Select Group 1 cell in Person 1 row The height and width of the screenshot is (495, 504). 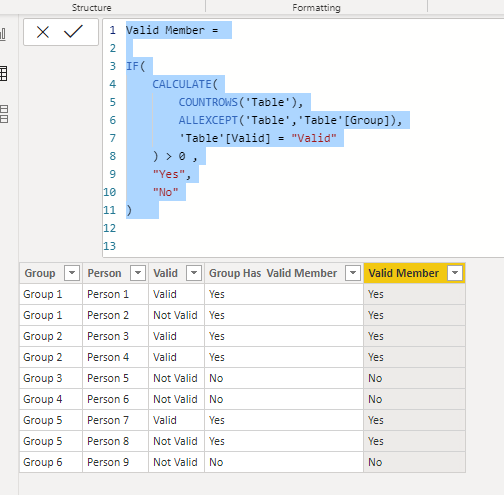click(51, 294)
